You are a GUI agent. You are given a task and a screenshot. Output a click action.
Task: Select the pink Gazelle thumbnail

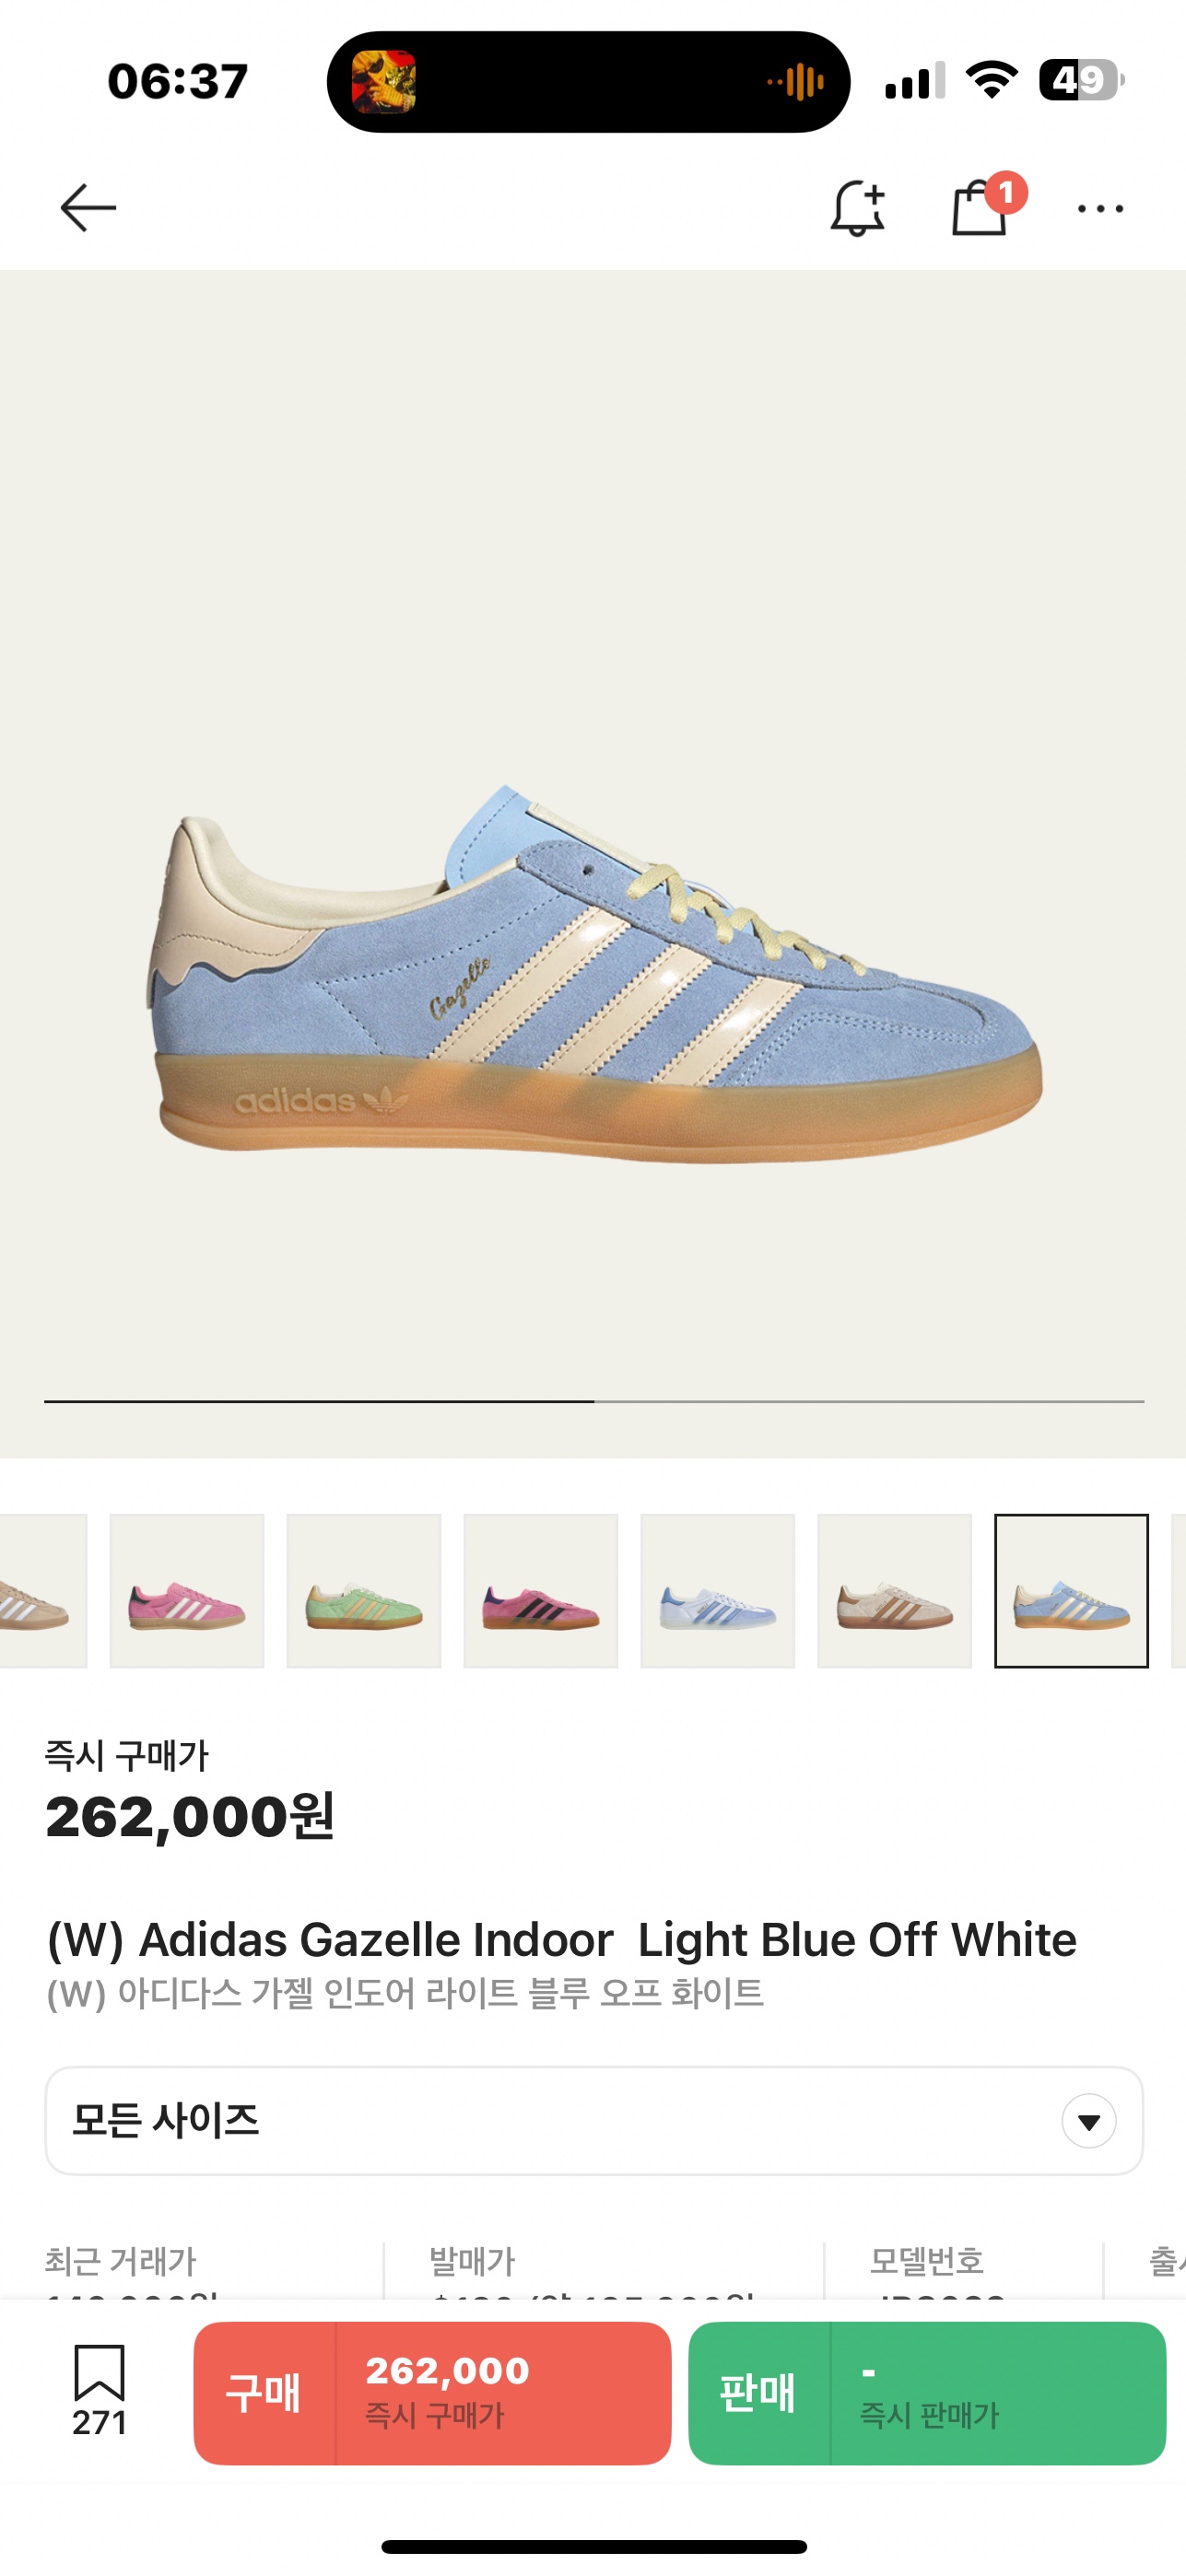pos(187,1591)
